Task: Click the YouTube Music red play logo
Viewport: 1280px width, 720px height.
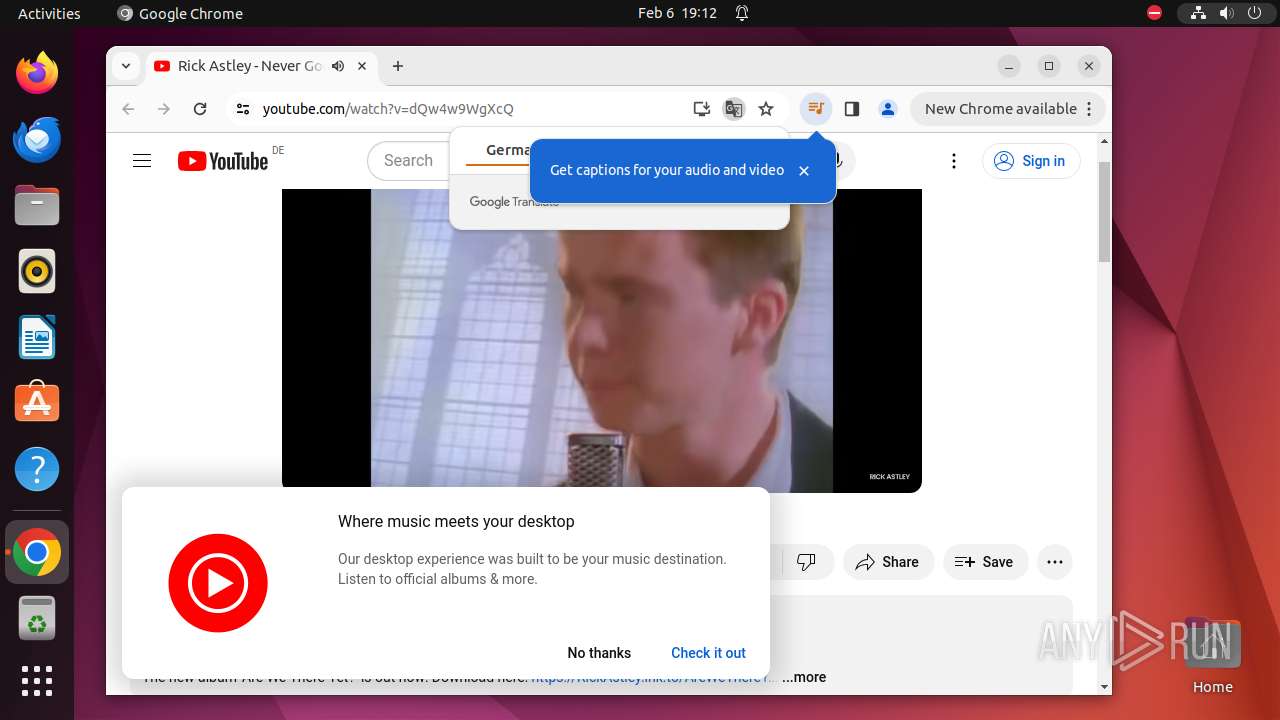Action: click(x=218, y=583)
